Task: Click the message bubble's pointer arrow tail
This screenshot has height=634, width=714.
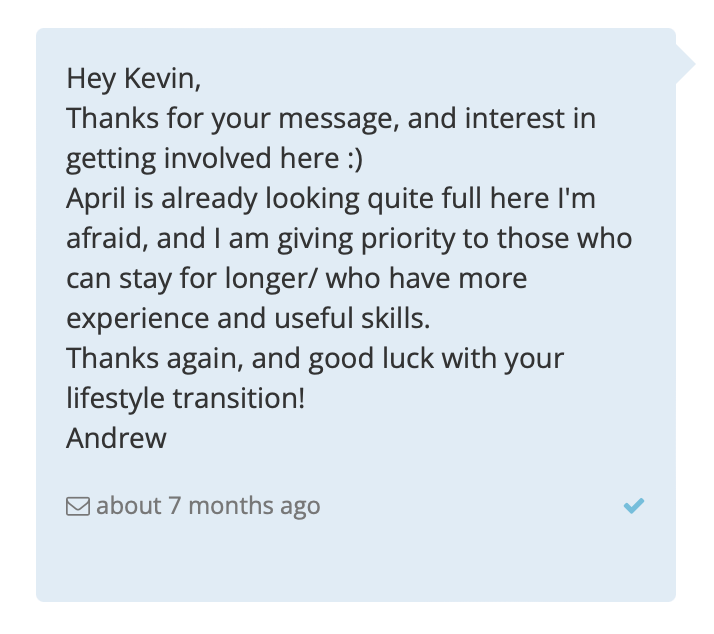Action: [x=685, y=64]
